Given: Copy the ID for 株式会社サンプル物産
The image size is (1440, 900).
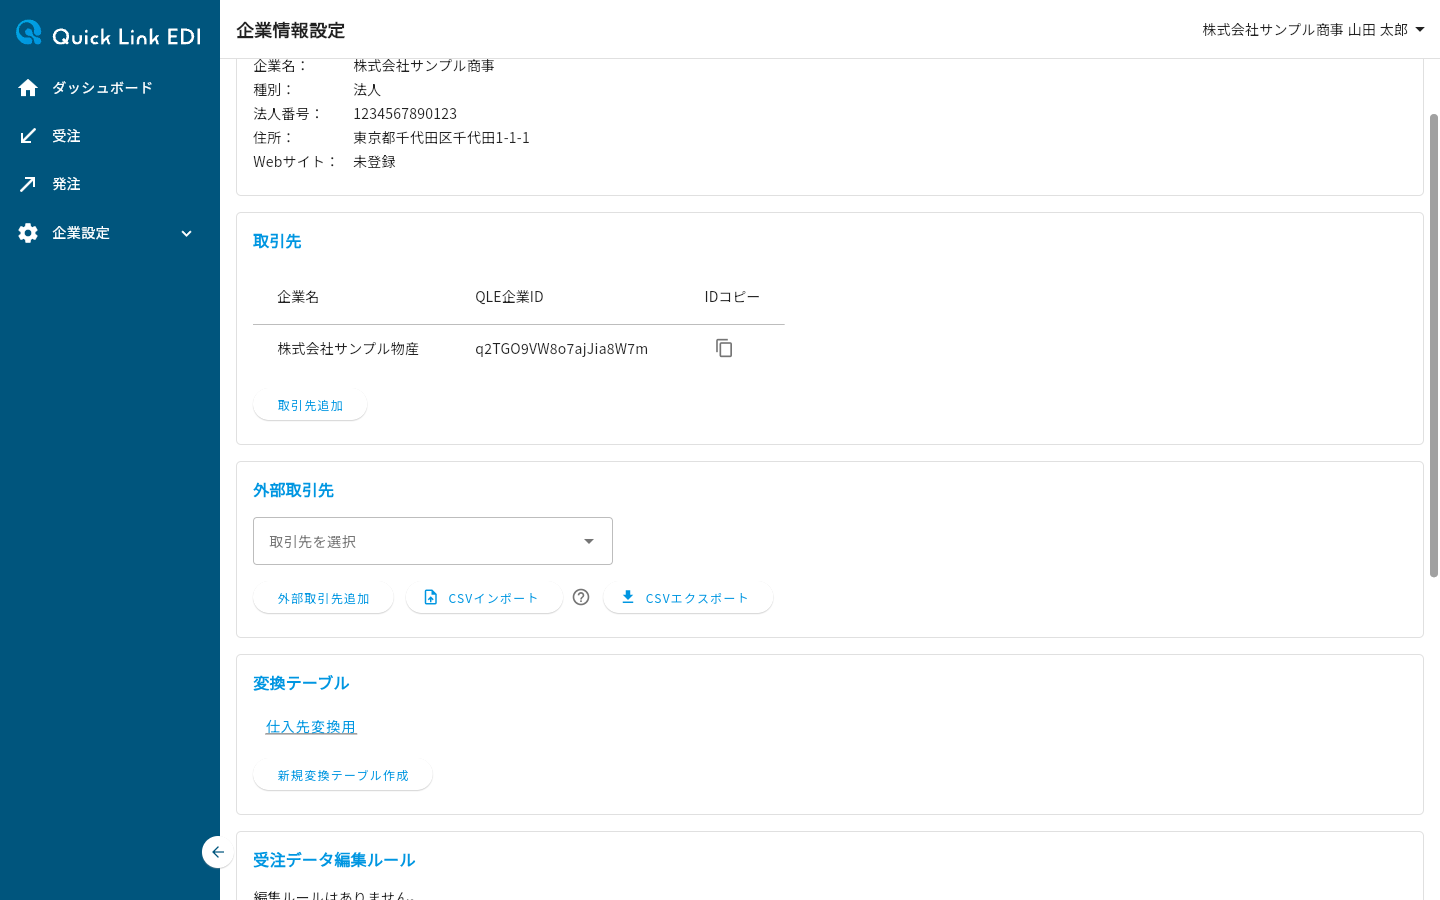Looking at the screenshot, I should (x=724, y=348).
